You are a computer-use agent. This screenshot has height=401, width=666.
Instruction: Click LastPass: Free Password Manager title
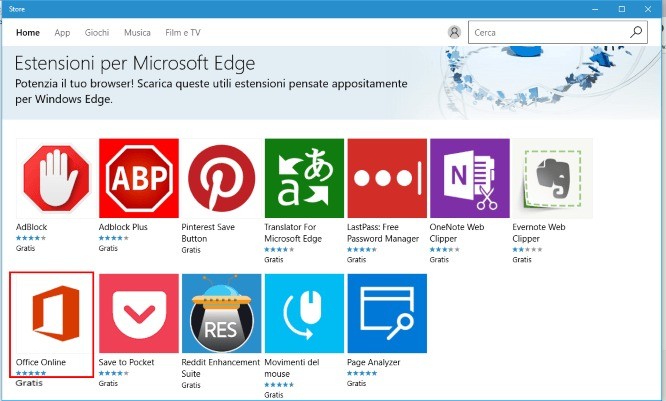pos(383,233)
